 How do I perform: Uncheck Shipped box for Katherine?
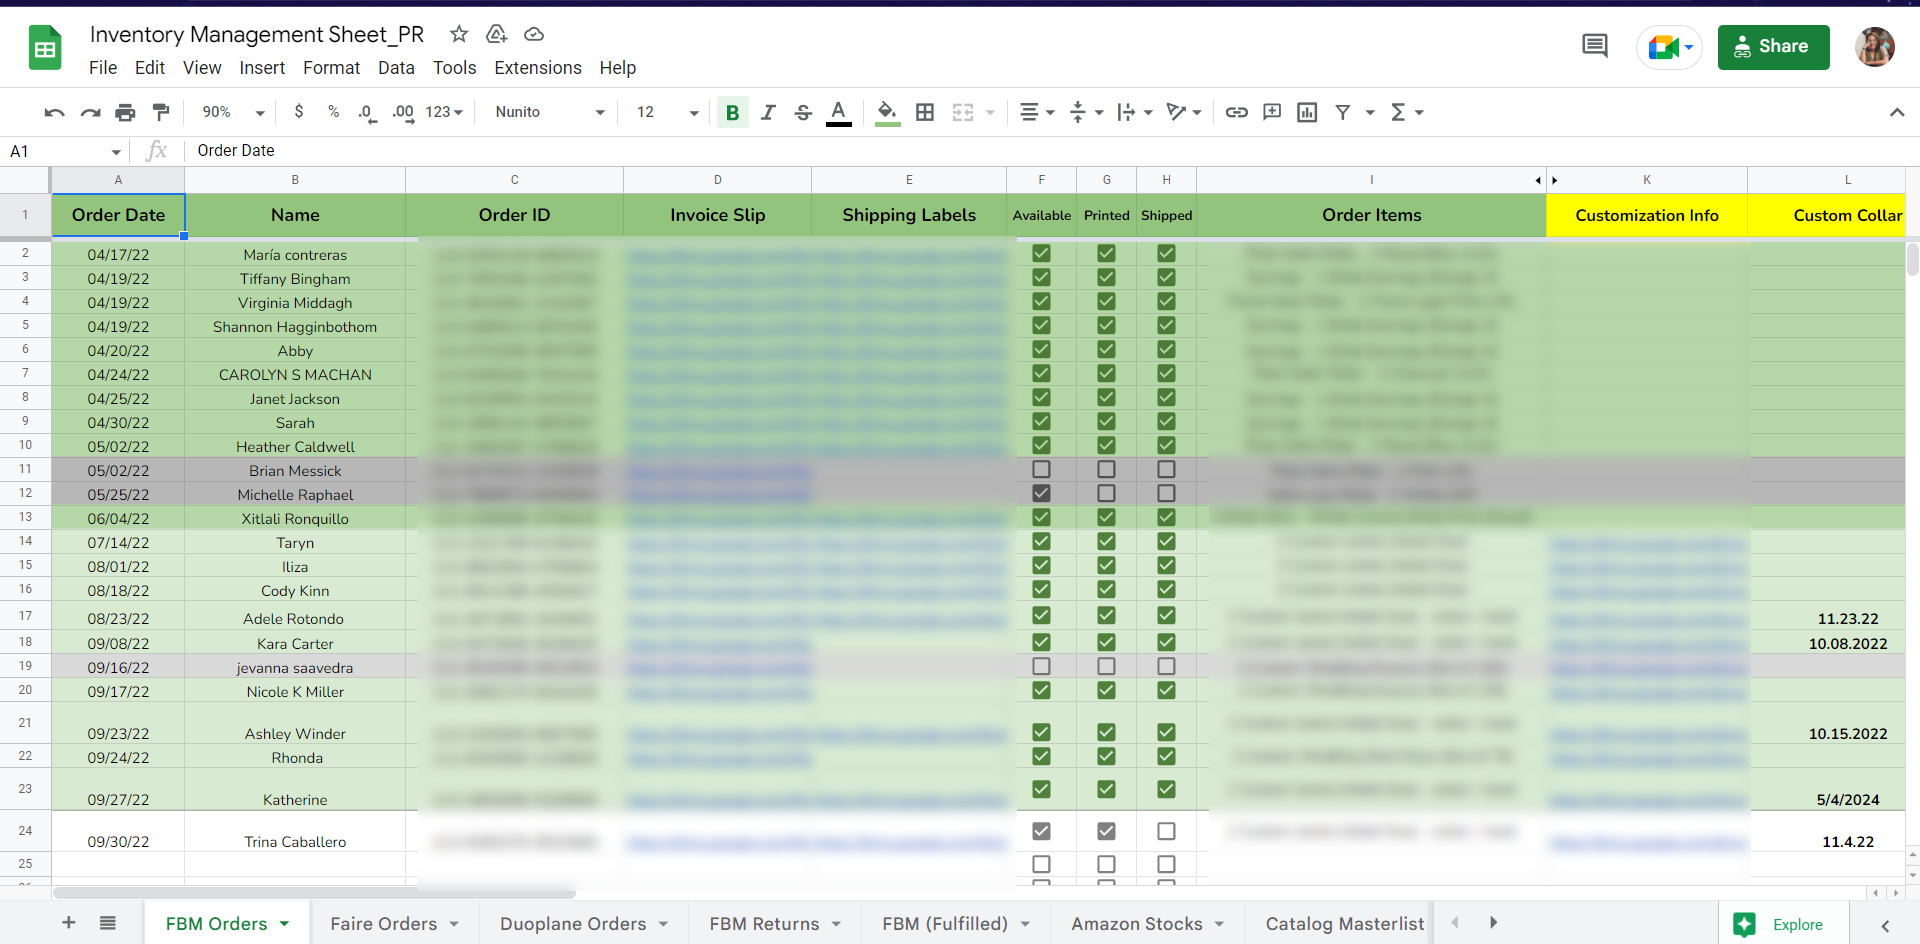[x=1166, y=789]
